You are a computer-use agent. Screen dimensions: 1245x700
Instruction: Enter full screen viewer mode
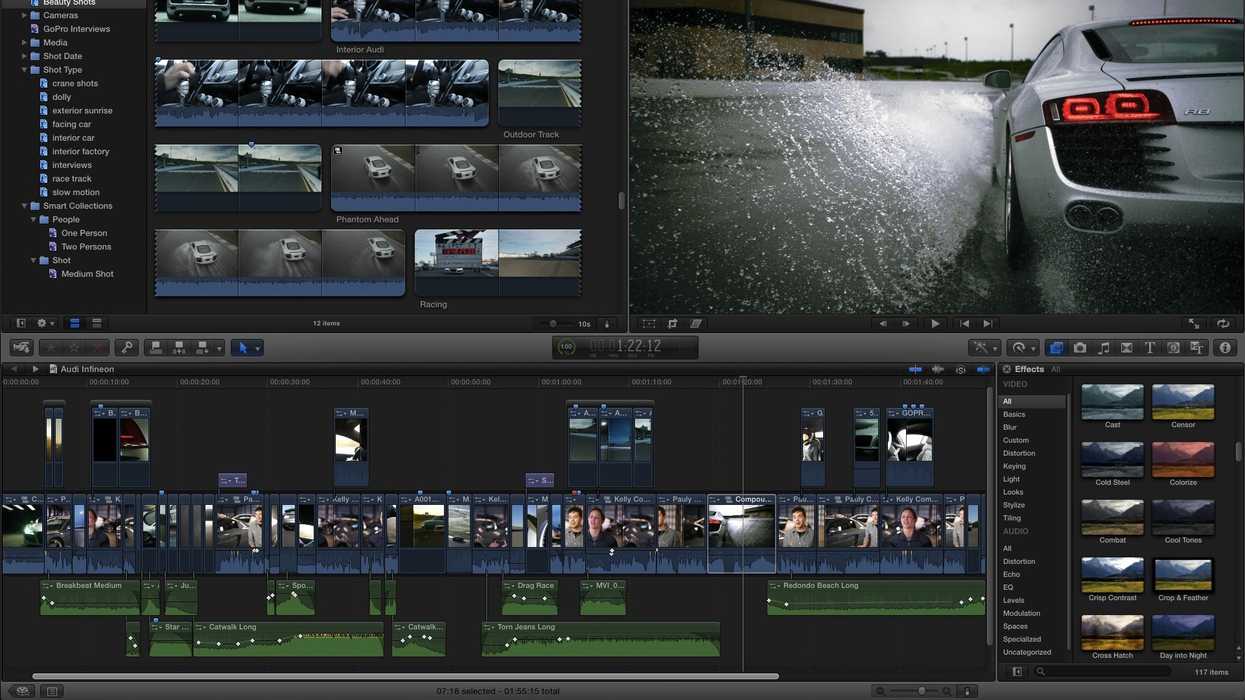coord(1194,324)
